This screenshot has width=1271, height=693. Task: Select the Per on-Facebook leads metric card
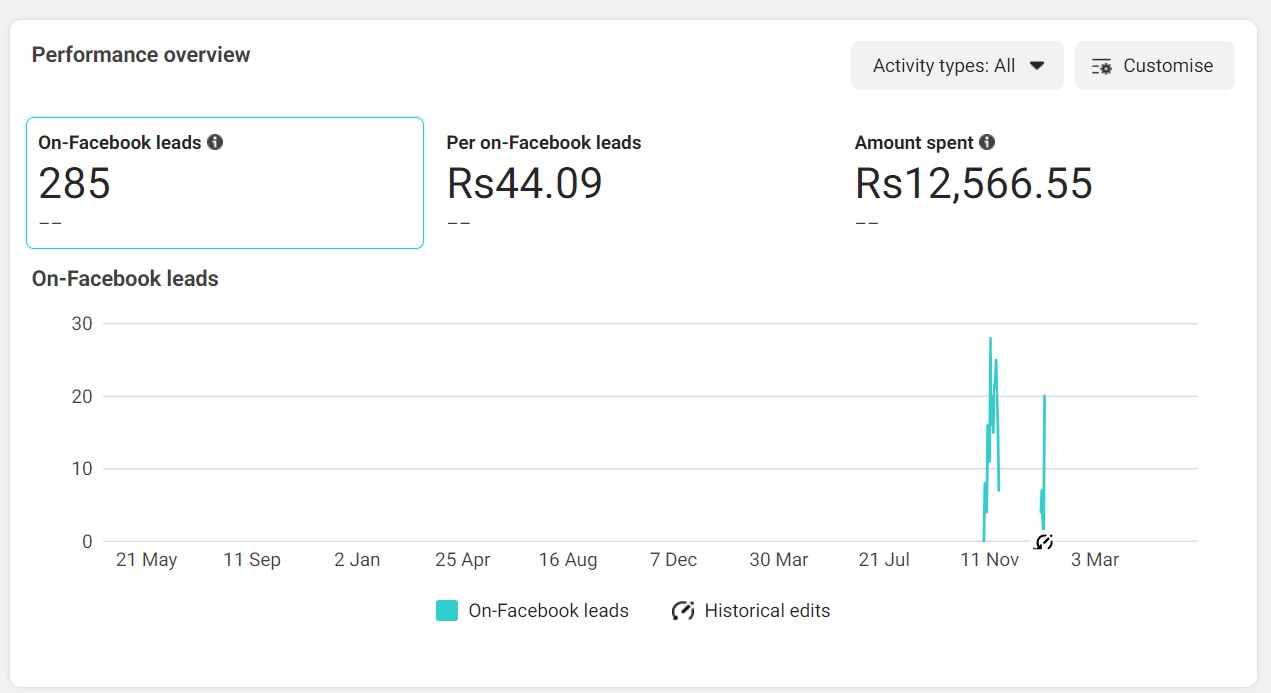click(632, 183)
